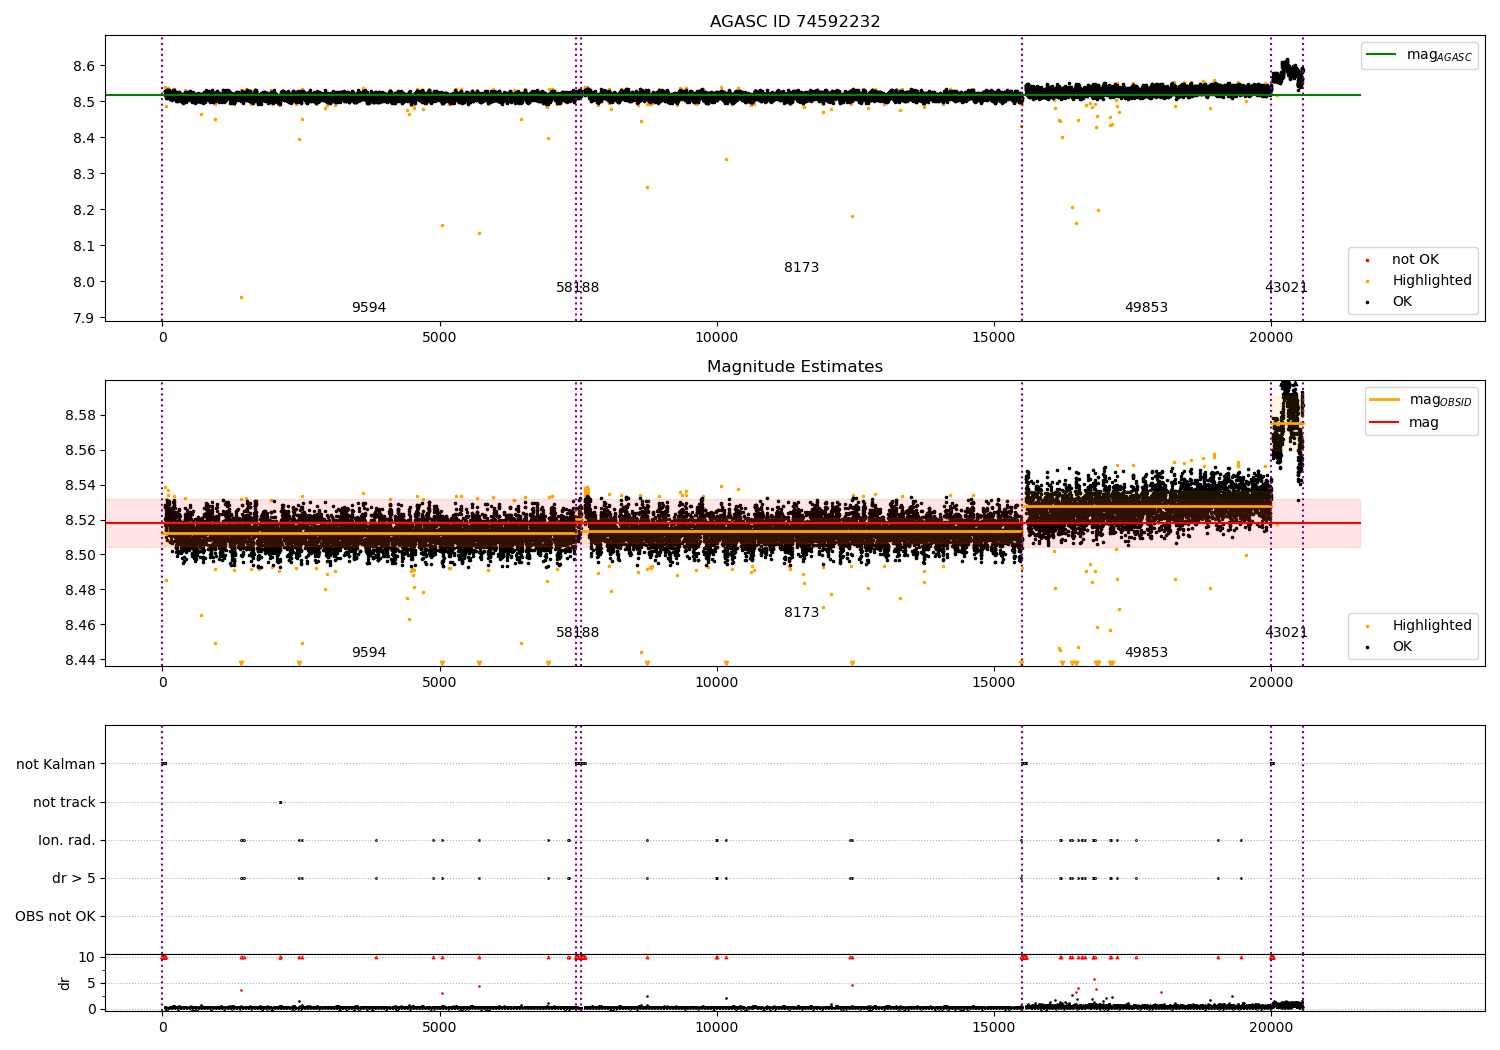This screenshot has width=1500, height=1050.
Task: Click the 'Ion. rad.' y-axis label
Action: (x=67, y=841)
